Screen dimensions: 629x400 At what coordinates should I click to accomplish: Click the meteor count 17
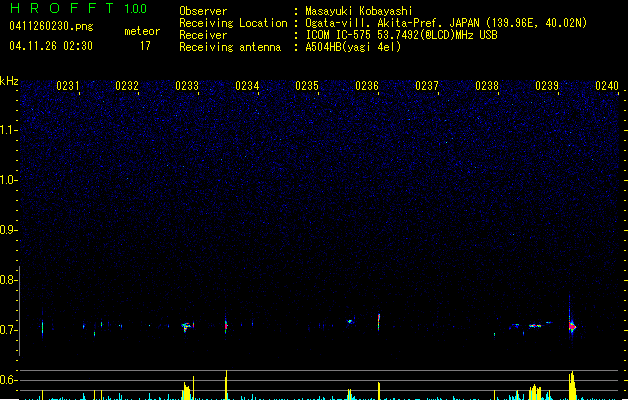pyautogui.click(x=145, y=46)
